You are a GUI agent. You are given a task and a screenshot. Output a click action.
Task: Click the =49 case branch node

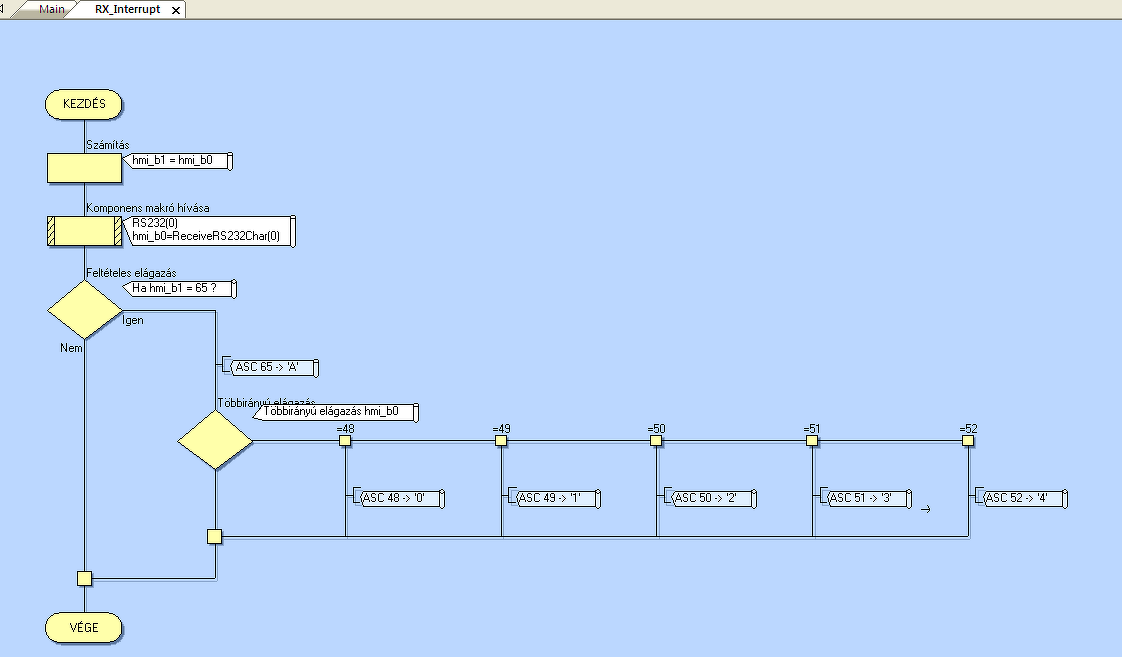[501, 441]
